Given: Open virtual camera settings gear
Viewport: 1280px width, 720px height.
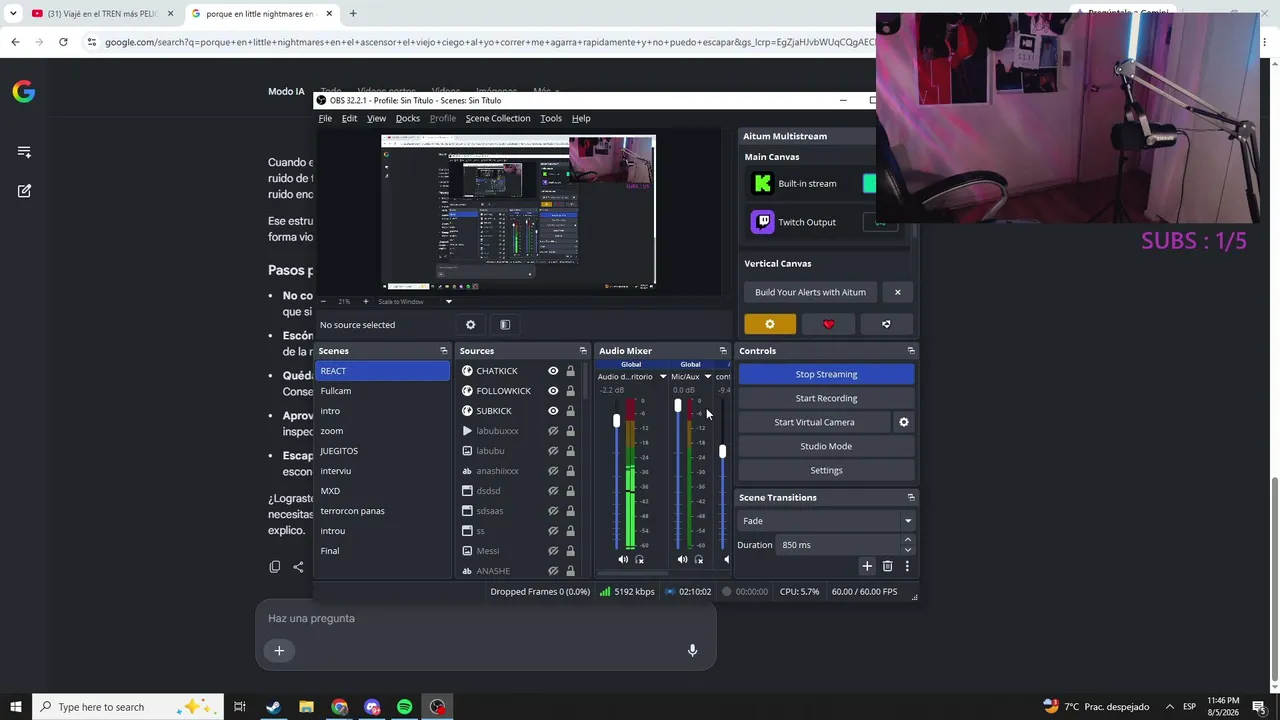Looking at the screenshot, I should (x=904, y=422).
